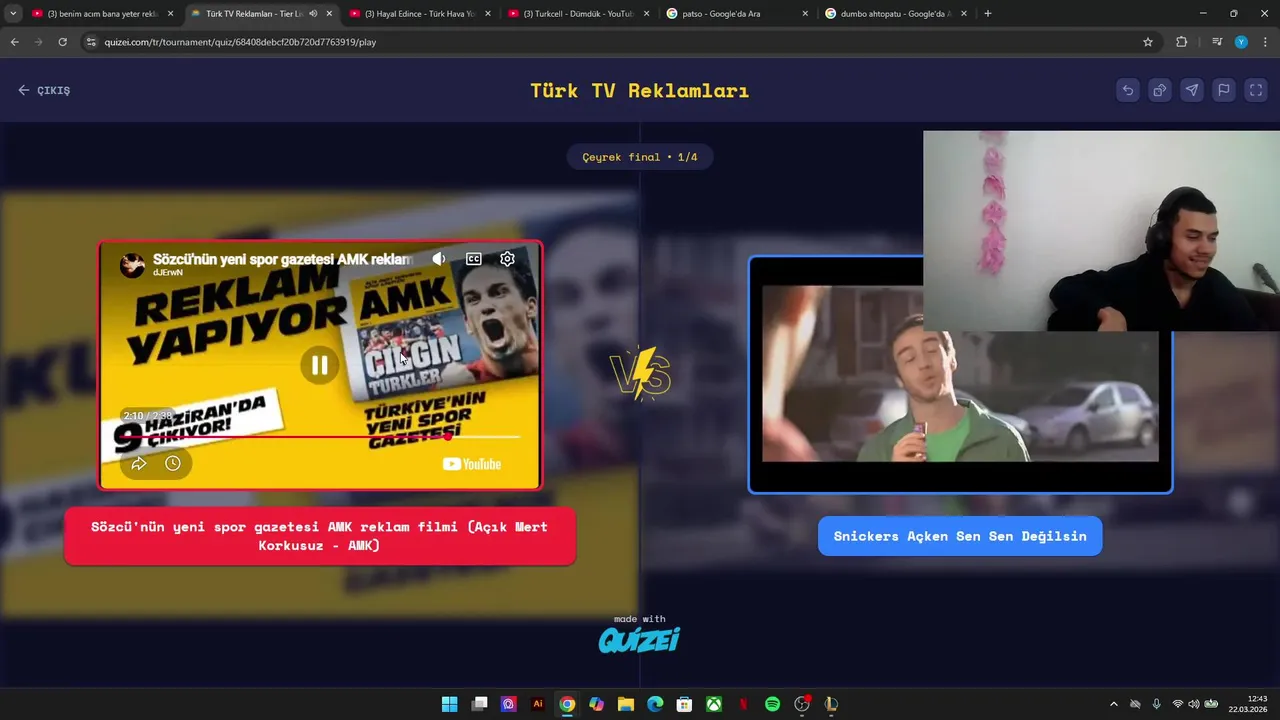Open Google Chrome taskbar icon

click(x=567, y=704)
